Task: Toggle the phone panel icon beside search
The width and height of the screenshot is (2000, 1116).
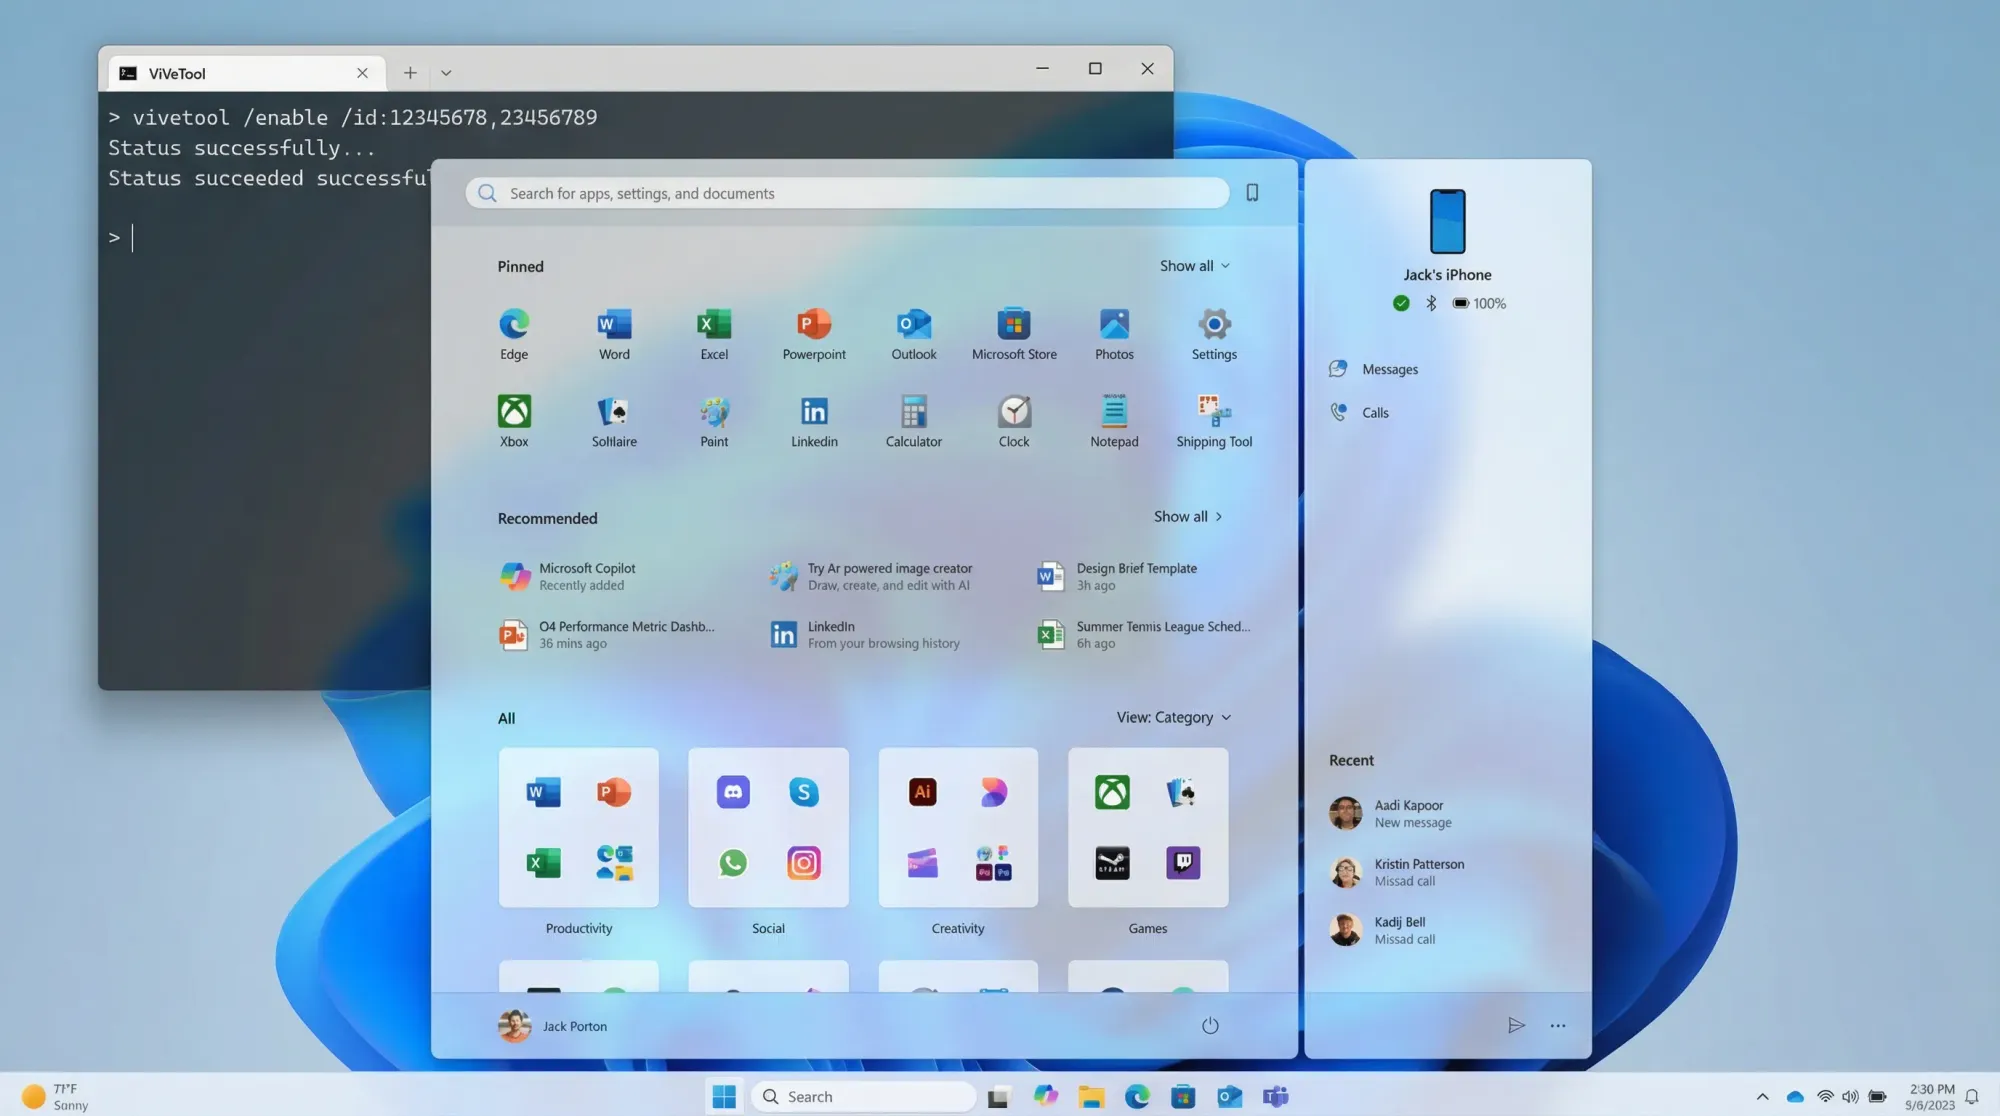Action: [x=1251, y=193]
